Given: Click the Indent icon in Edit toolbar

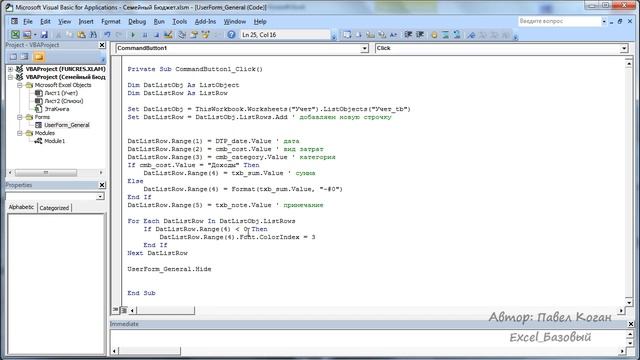Looking at the screenshot, I should pyautogui.click(x=408, y=35).
